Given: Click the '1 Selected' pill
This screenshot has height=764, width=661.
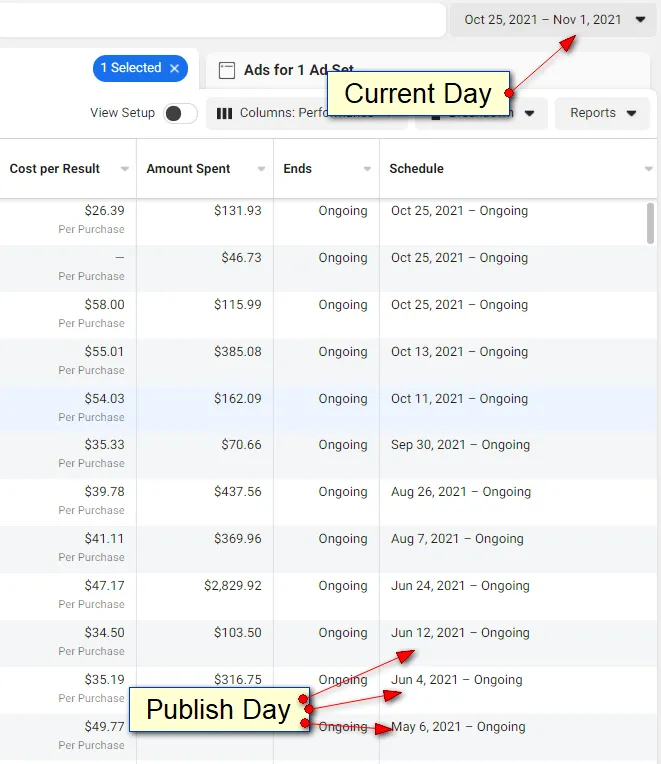Looking at the screenshot, I should coord(140,68).
